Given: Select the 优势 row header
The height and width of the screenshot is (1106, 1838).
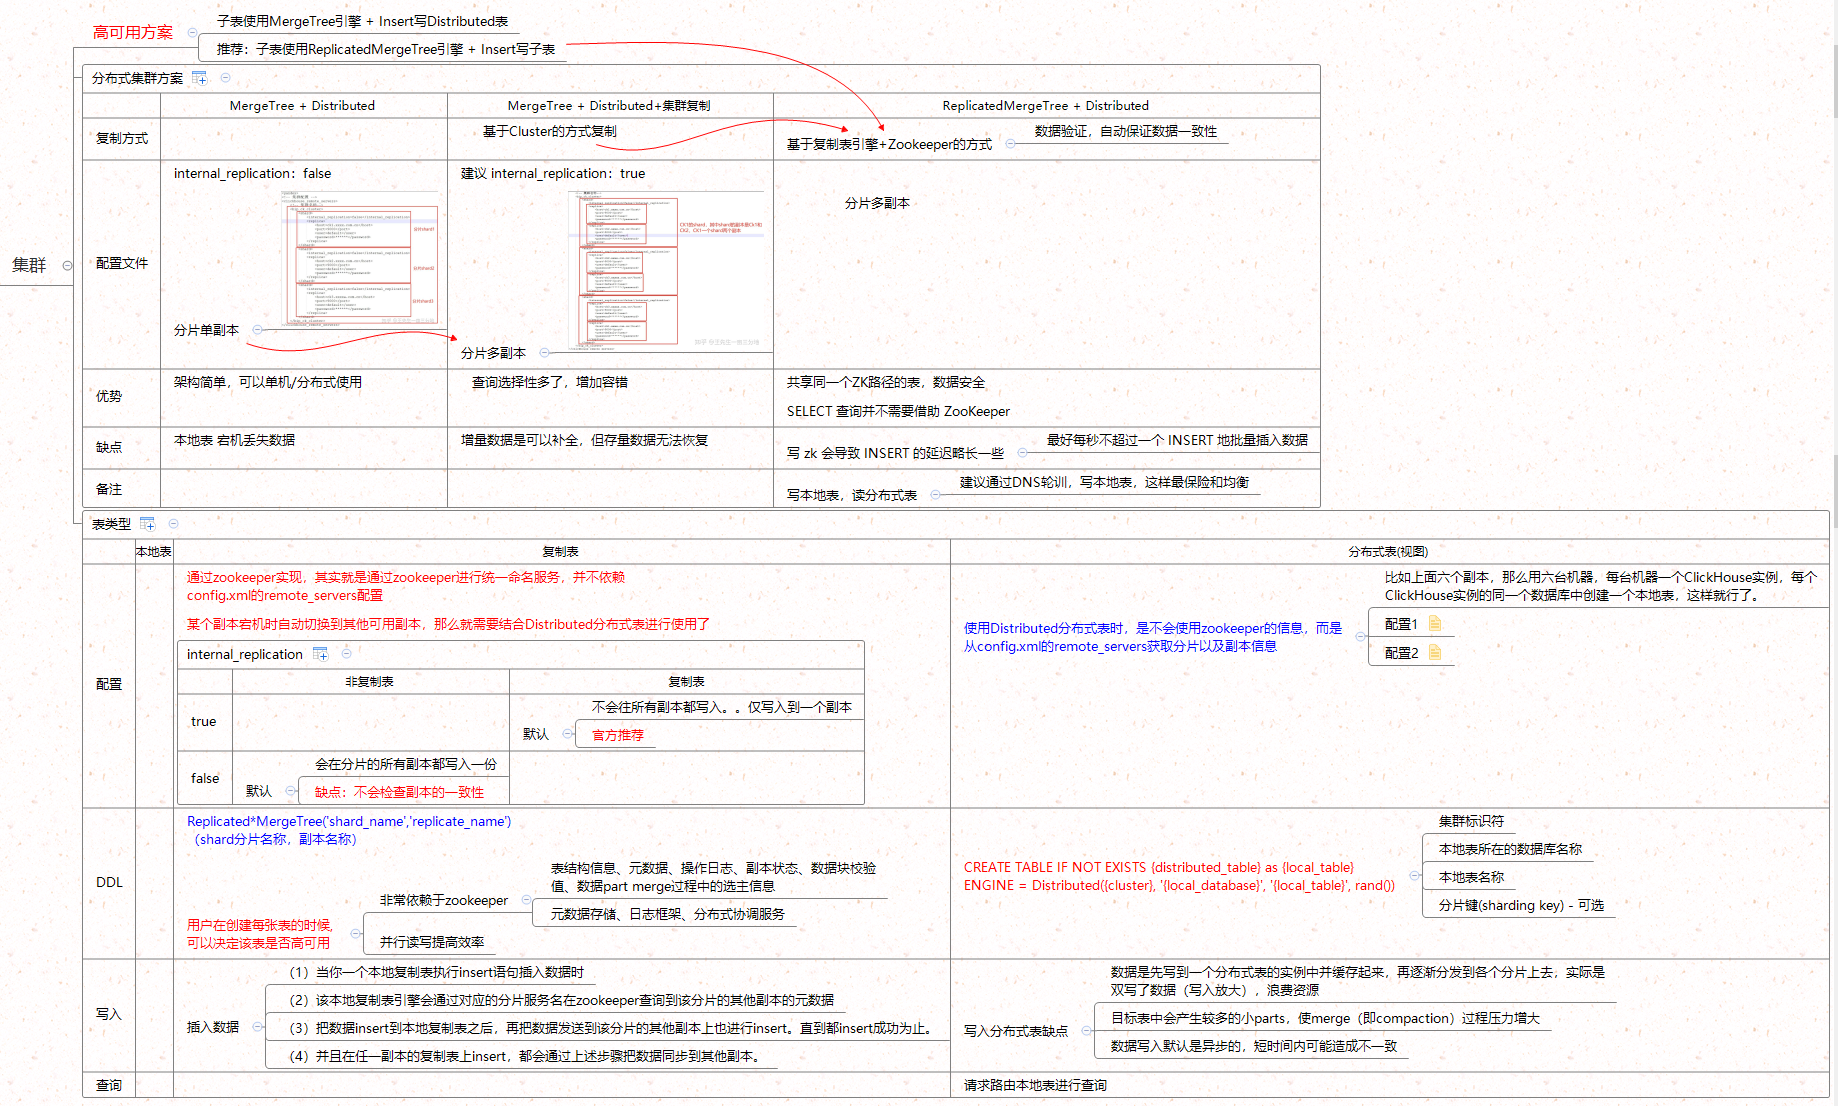Looking at the screenshot, I should (x=109, y=397).
